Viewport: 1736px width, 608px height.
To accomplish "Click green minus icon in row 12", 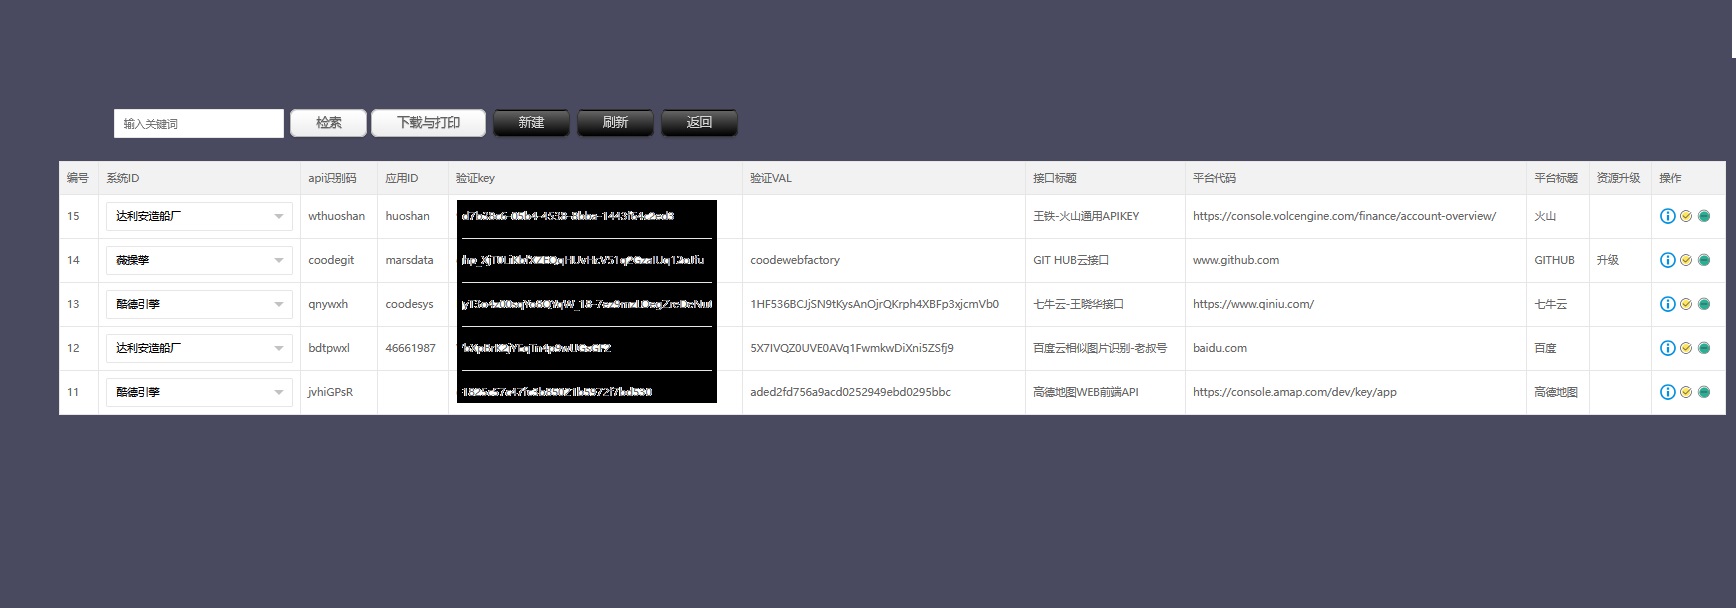I will tap(1704, 348).
